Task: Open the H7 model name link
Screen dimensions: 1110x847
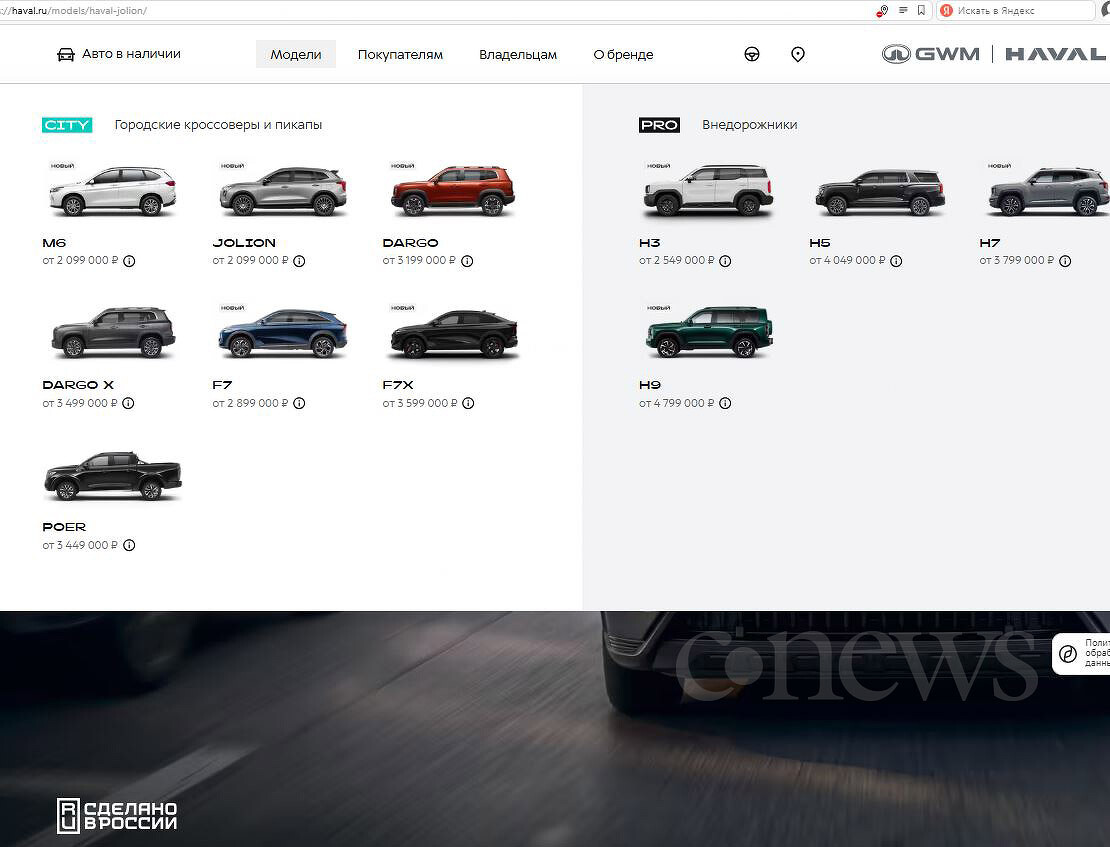Action: click(x=990, y=243)
